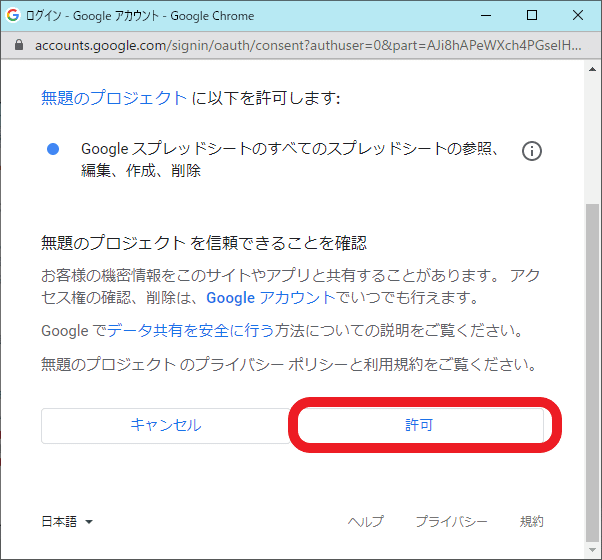This screenshot has height=560, width=602.
Task: Open the 日本語 language dropdown
Action: [x=67, y=521]
